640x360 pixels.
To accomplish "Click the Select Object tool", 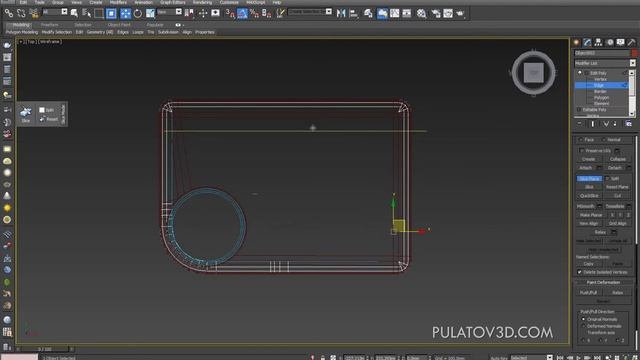I will 74,13.
